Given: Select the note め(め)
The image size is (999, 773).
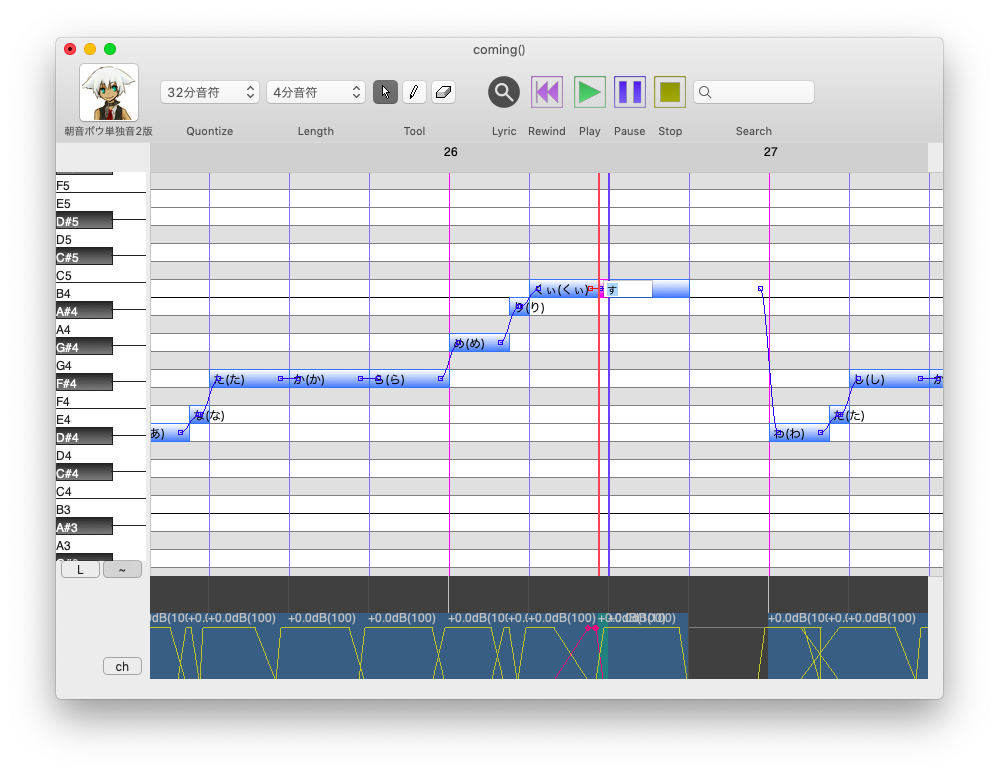Looking at the screenshot, I should [x=479, y=343].
